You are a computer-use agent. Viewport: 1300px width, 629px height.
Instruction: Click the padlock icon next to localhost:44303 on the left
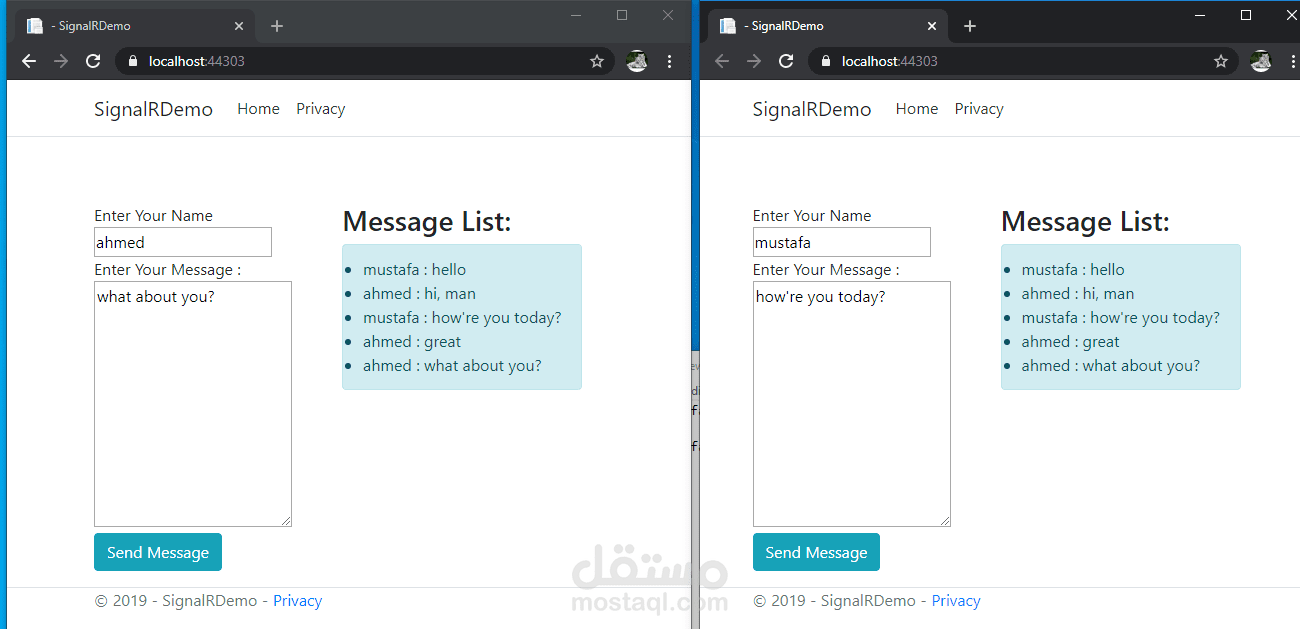click(x=132, y=61)
